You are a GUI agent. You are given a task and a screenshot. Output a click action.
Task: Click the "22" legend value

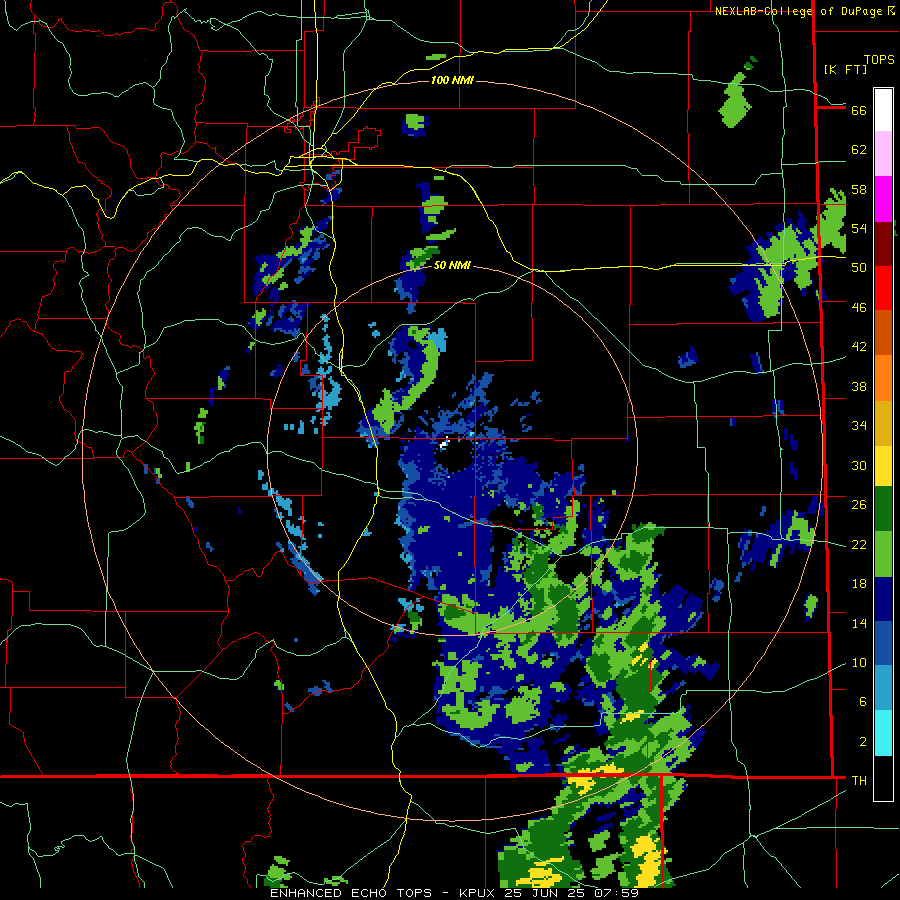coord(859,545)
